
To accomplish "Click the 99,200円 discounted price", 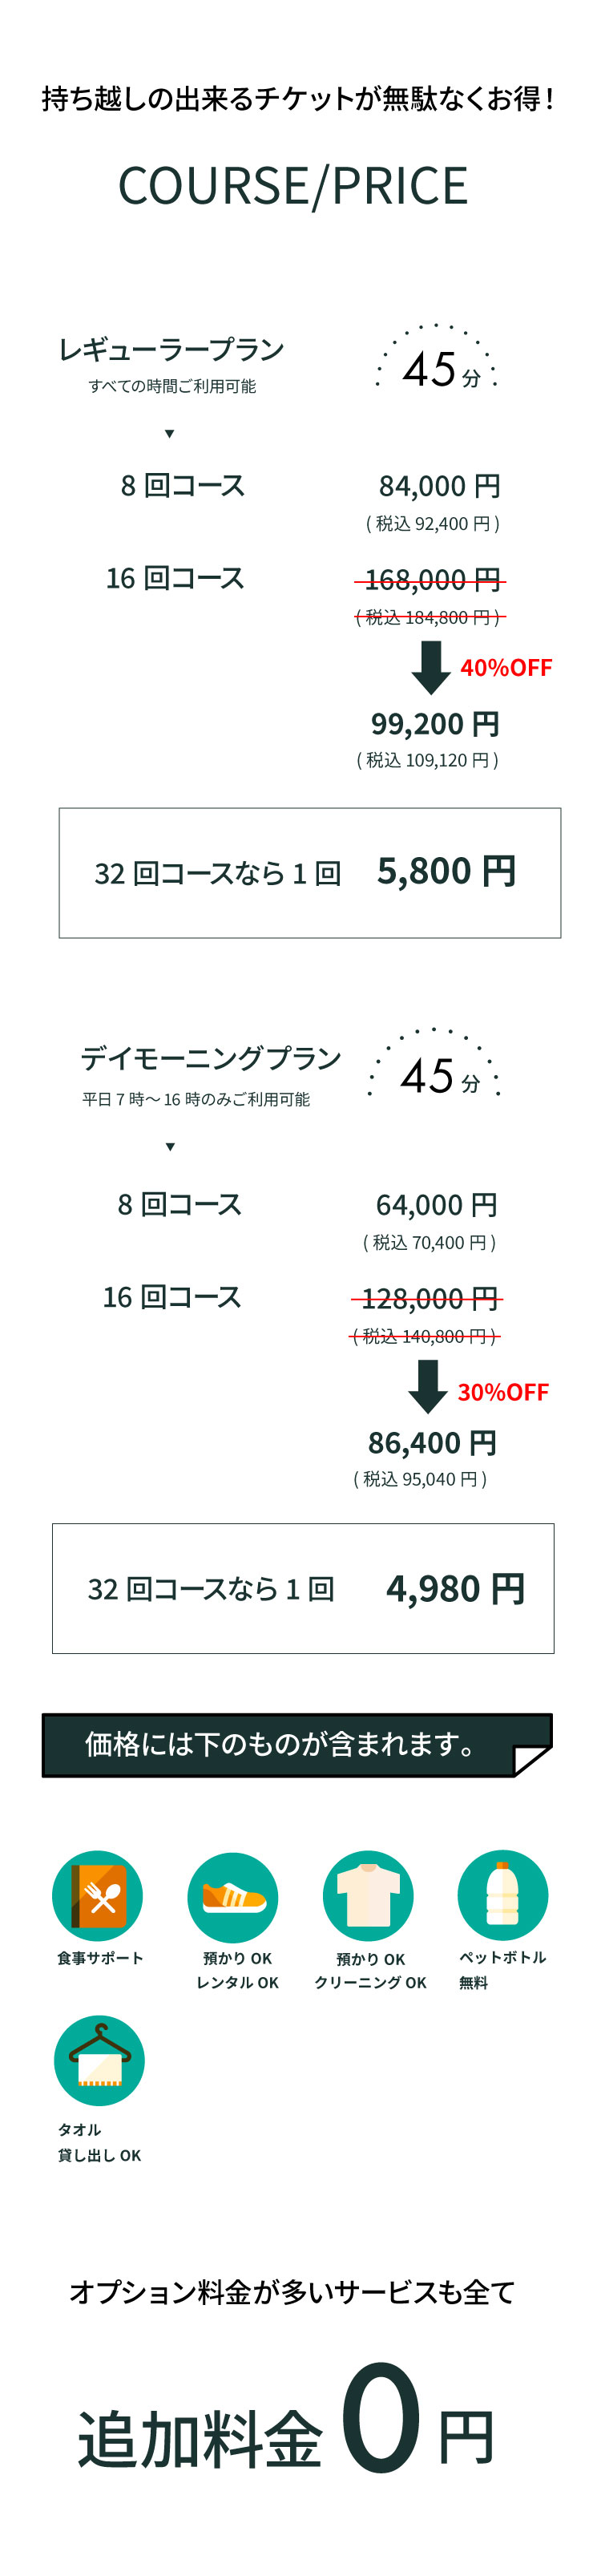I will pos(435,724).
